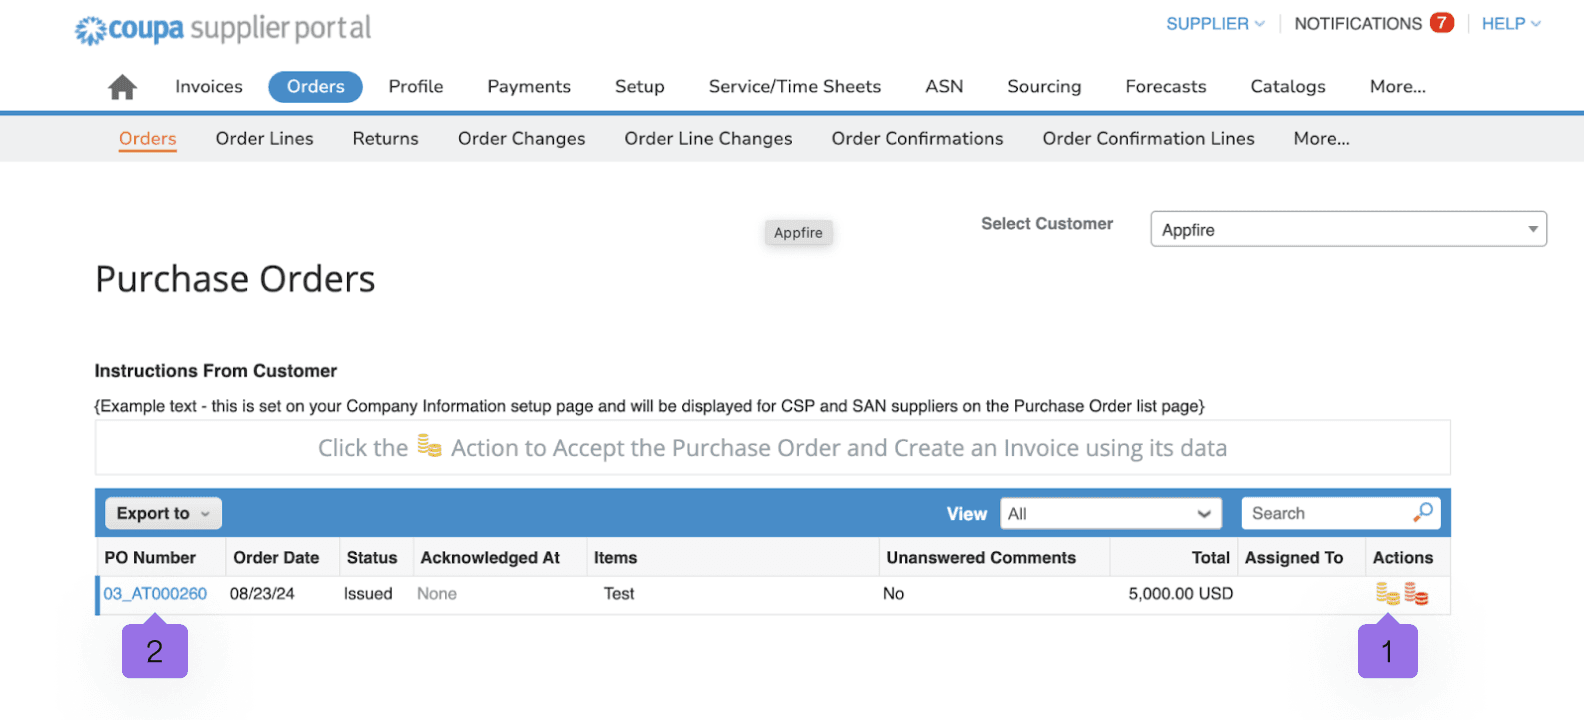Open the Select Customer Appfire dropdown

point(1348,229)
